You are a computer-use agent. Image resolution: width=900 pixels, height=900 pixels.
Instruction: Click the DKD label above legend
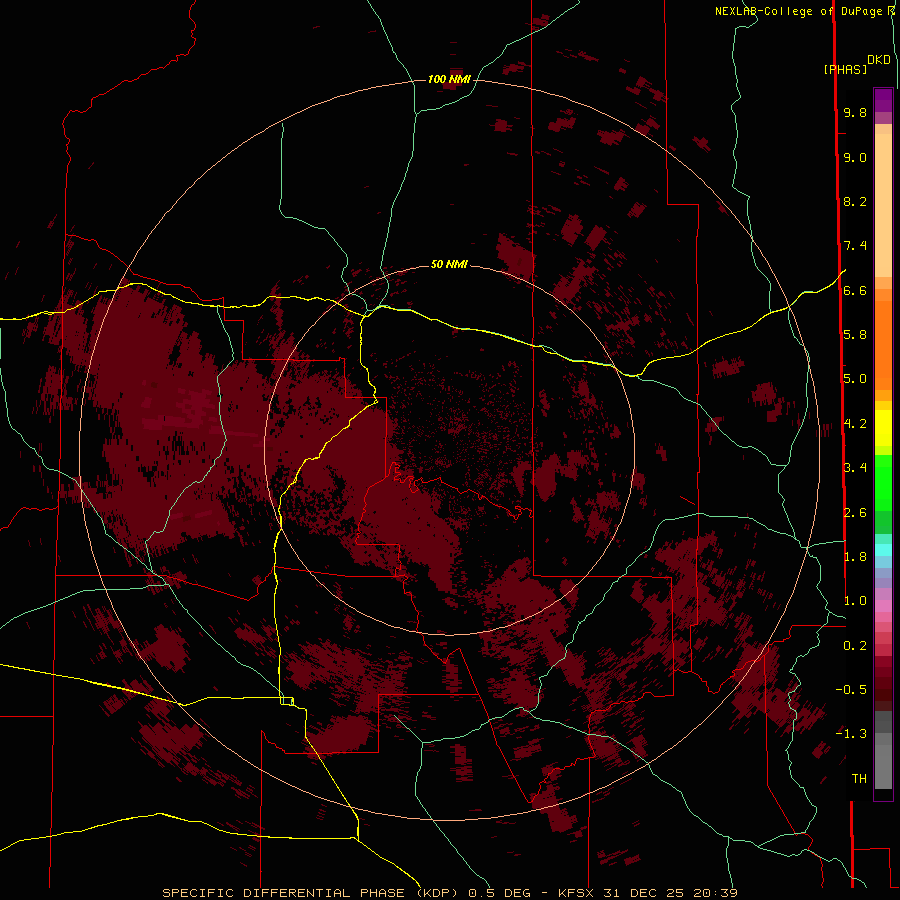click(x=879, y=60)
